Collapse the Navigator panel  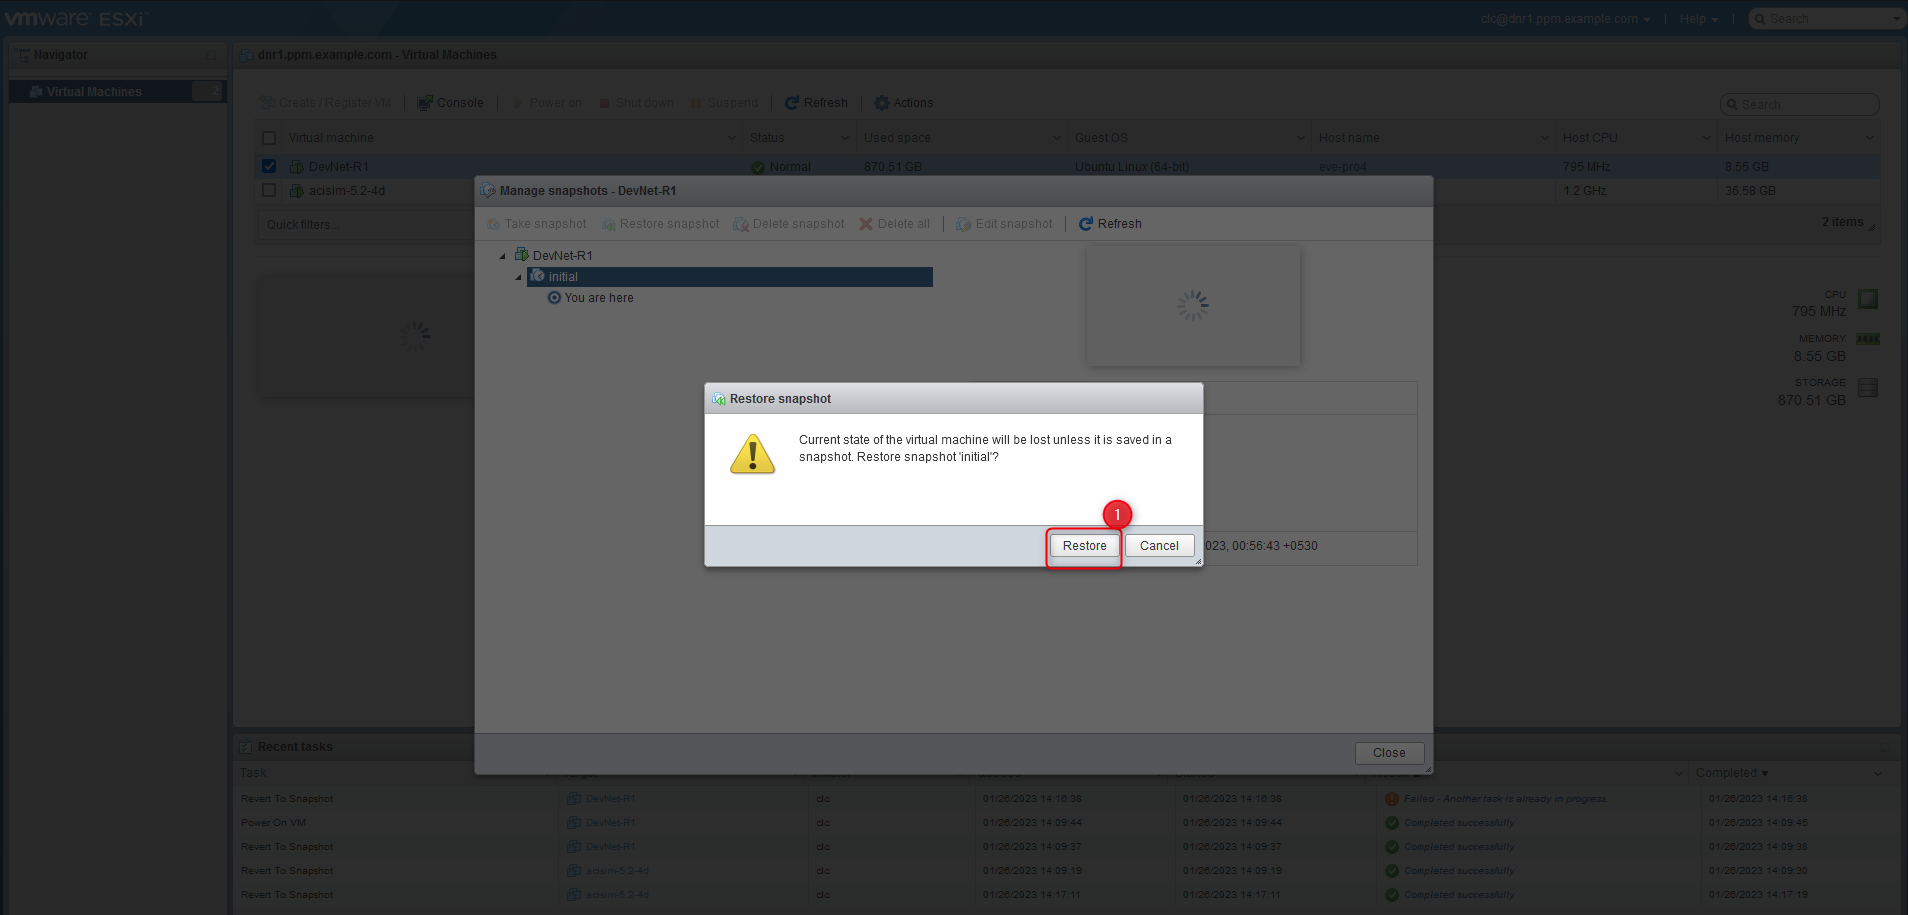[x=211, y=56]
